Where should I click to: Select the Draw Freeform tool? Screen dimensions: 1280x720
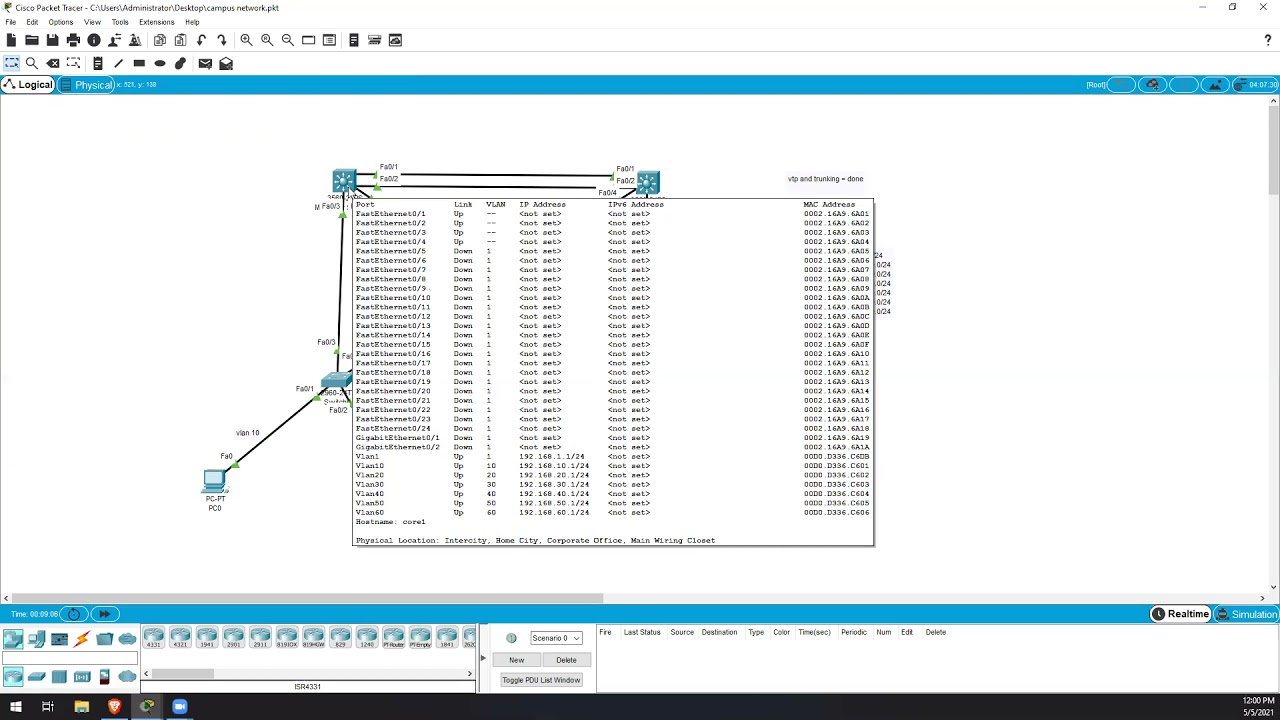click(x=180, y=63)
